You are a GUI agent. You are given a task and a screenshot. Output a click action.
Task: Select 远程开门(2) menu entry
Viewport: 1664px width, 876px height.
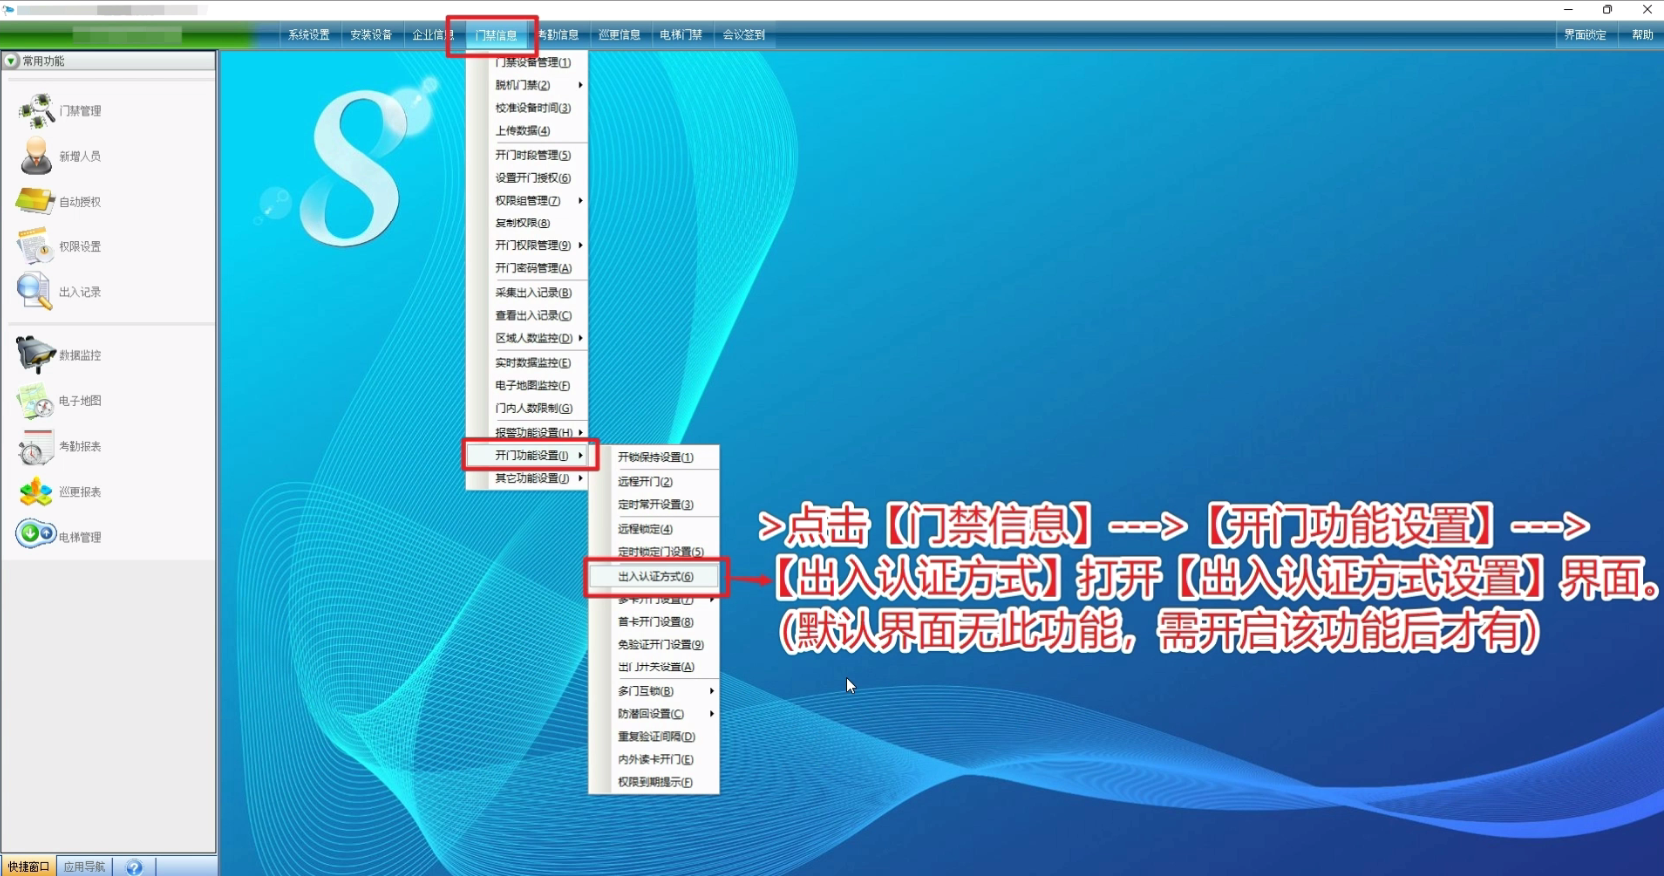tap(645, 482)
